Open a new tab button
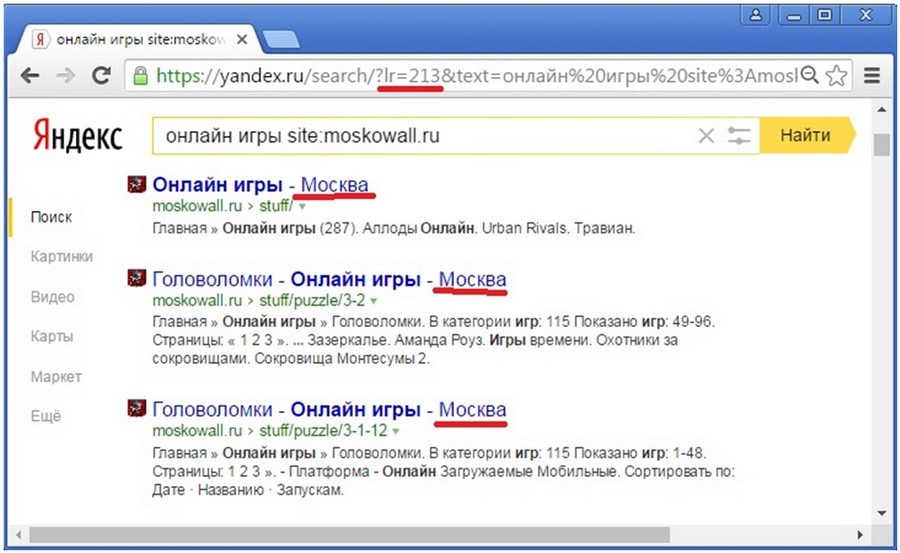 point(281,40)
